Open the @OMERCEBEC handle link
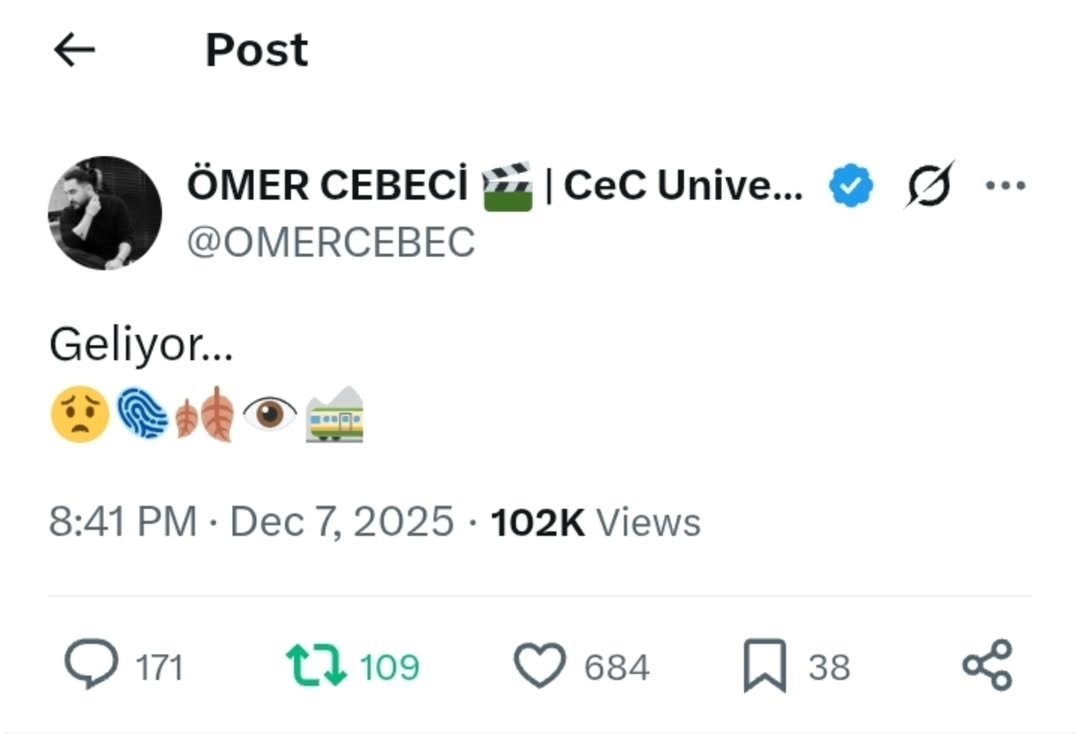 tap(331, 243)
